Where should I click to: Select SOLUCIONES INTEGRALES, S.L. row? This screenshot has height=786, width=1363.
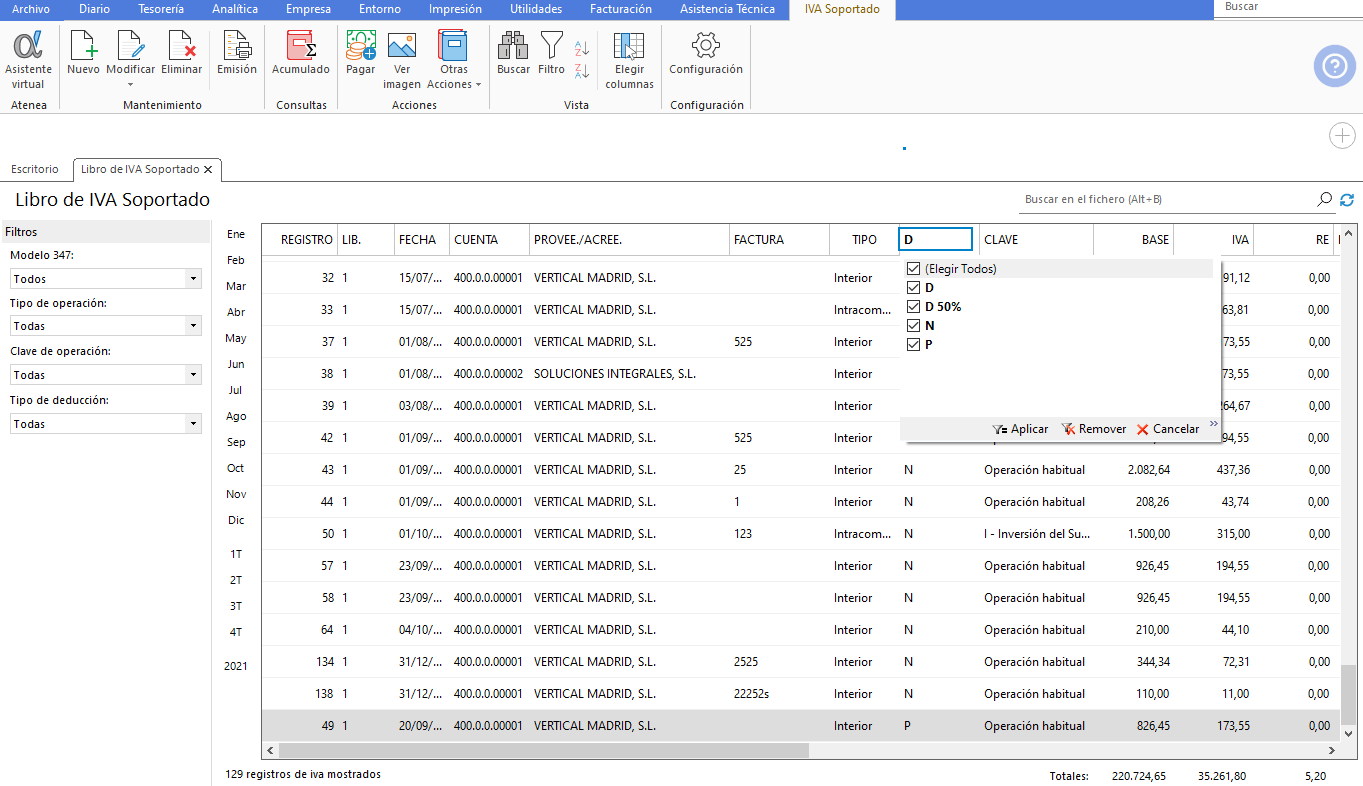point(799,374)
